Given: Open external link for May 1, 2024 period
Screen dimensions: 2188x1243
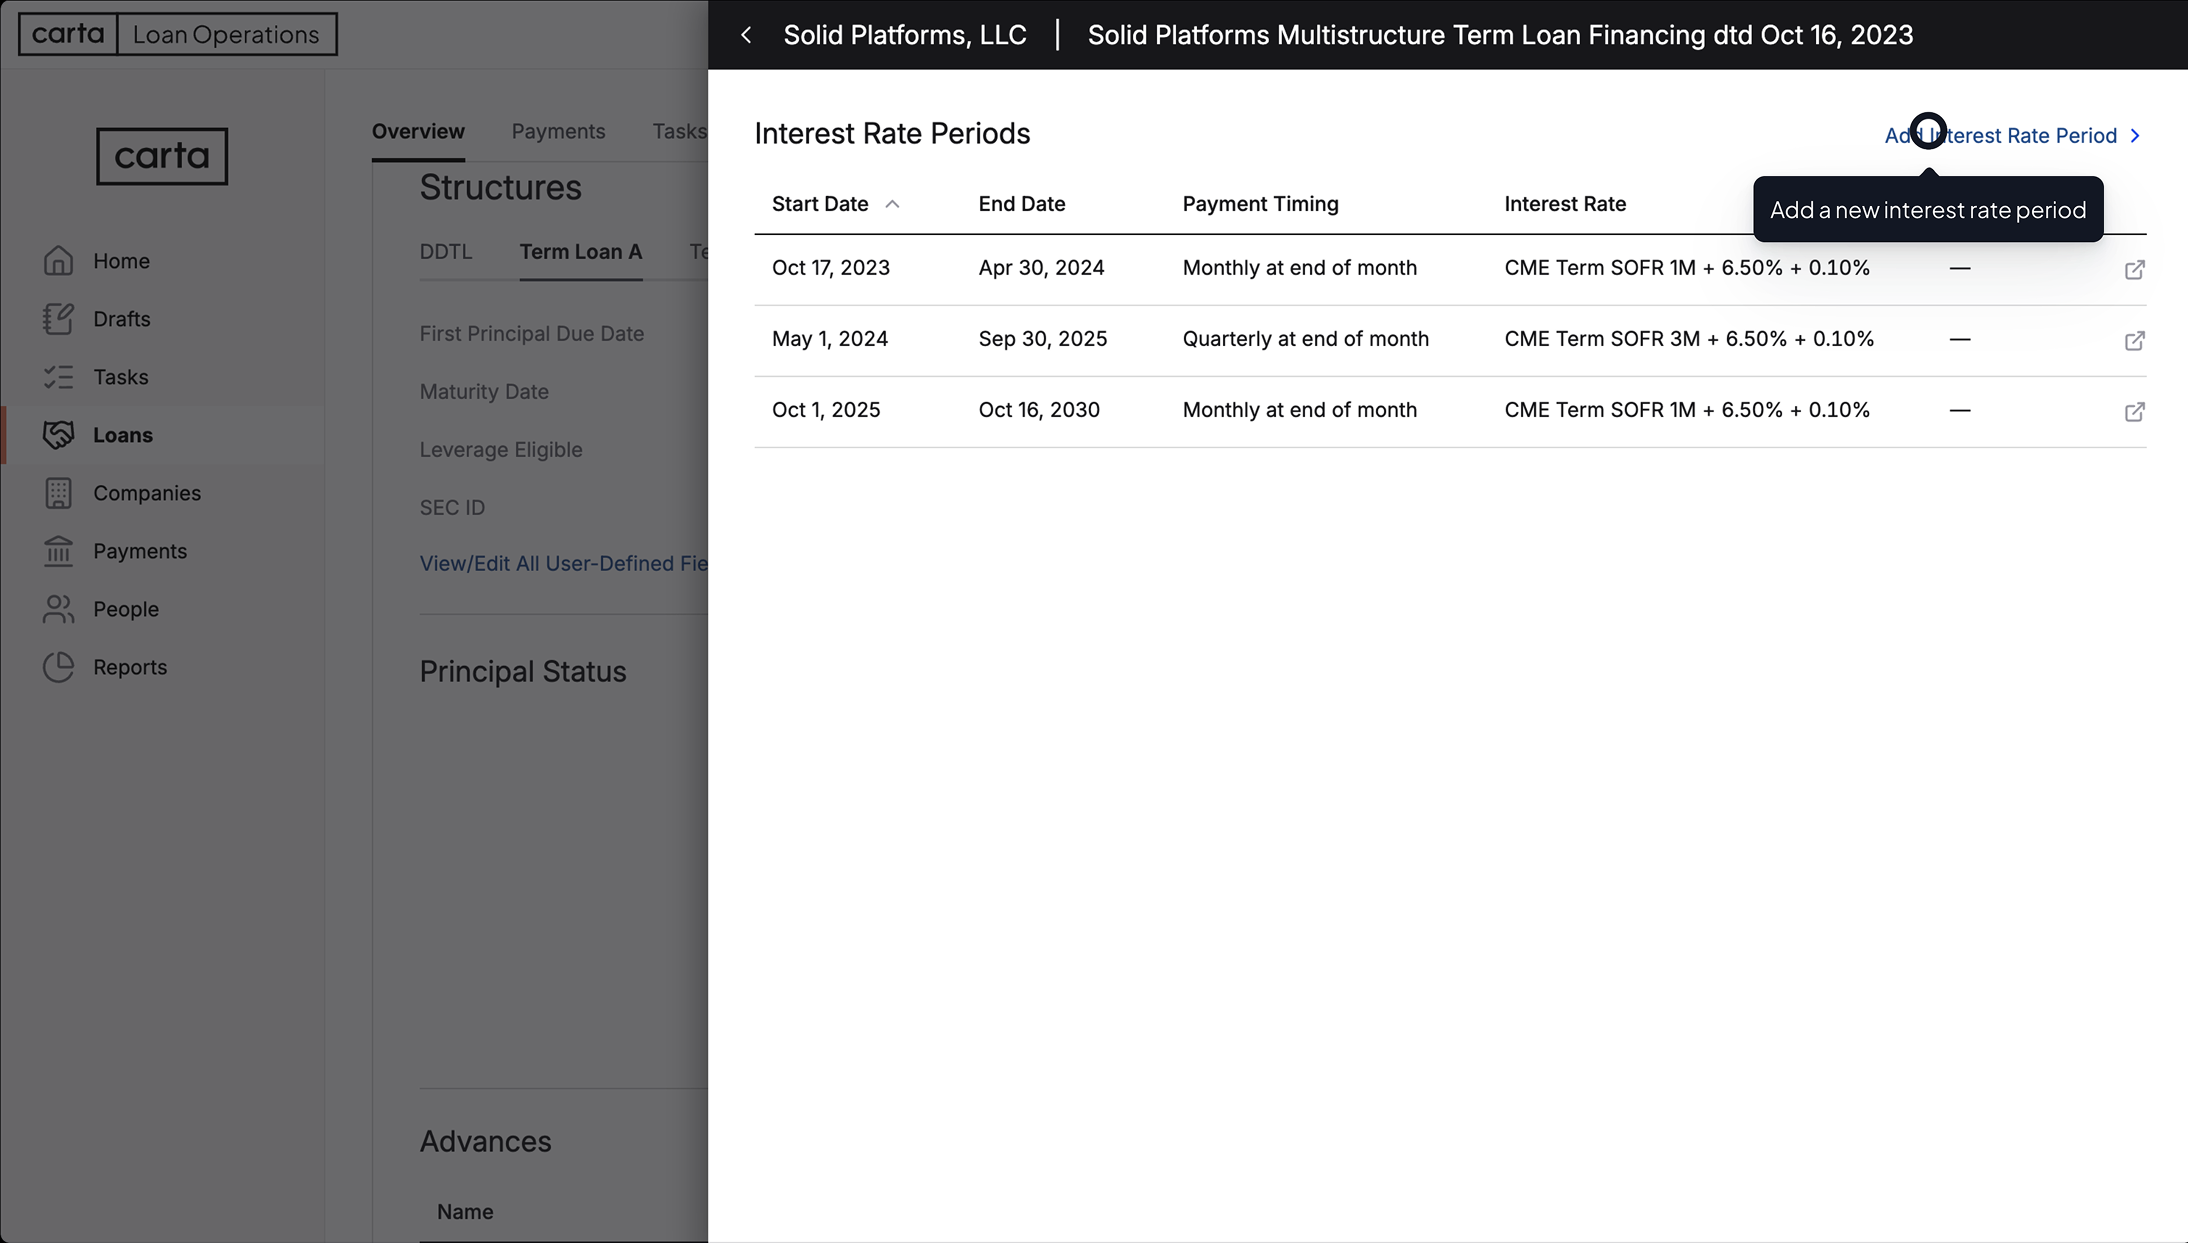Looking at the screenshot, I should pyautogui.click(x=2134, y=340).
